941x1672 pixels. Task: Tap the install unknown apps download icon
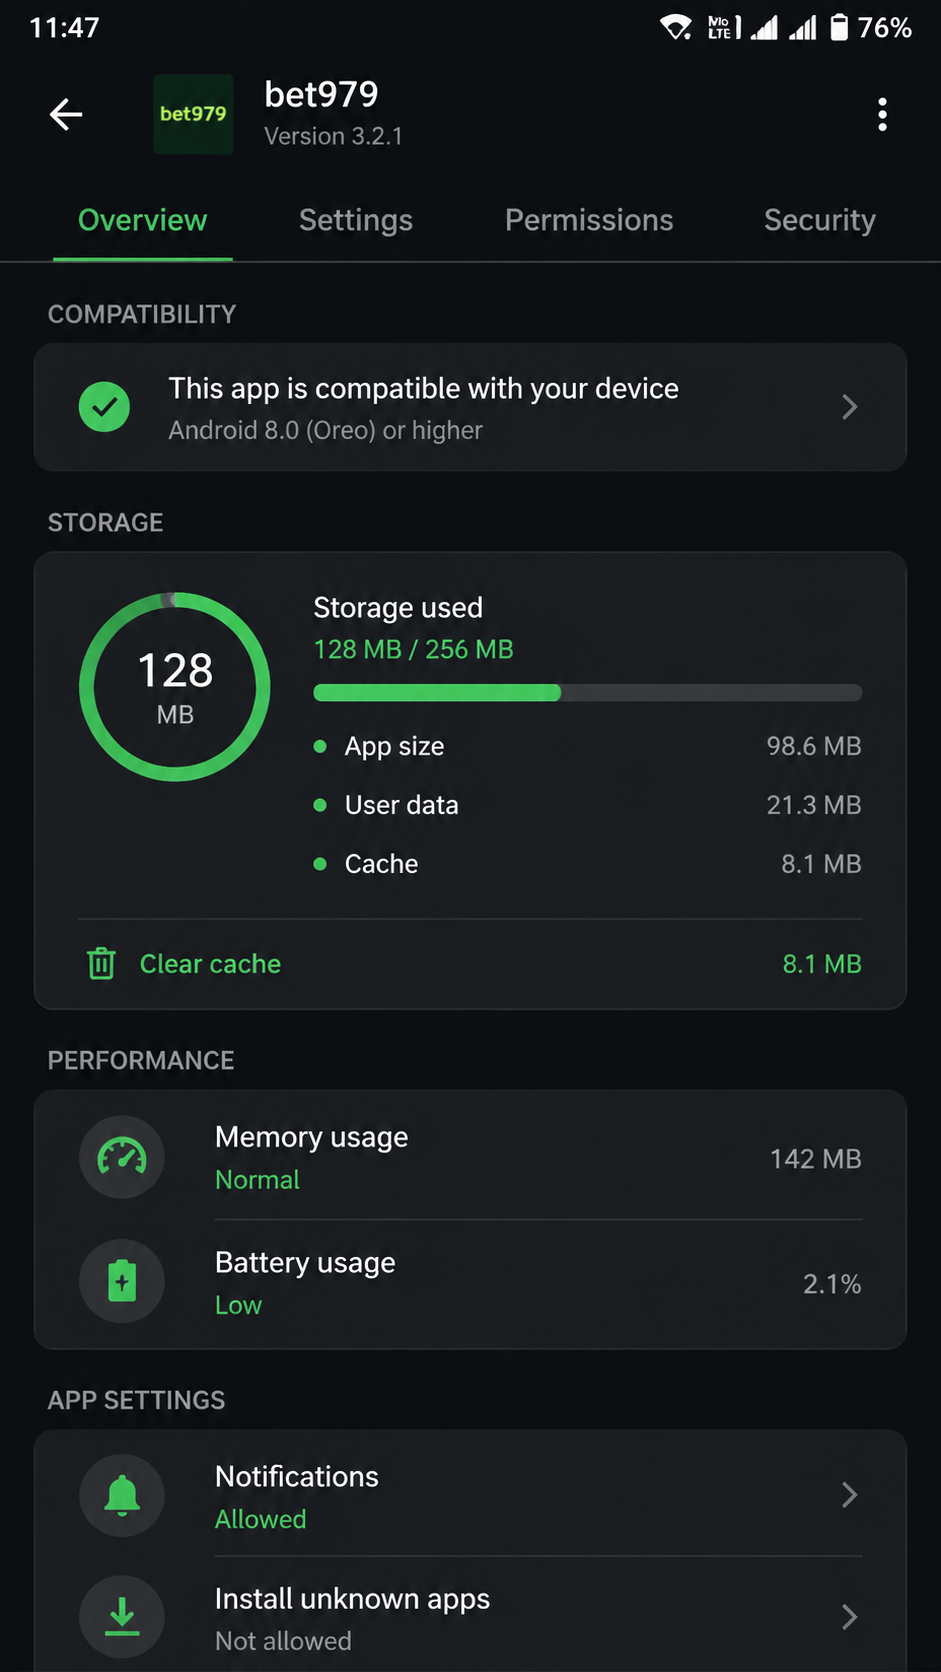pyautogui.click(x=122, y=1617)
